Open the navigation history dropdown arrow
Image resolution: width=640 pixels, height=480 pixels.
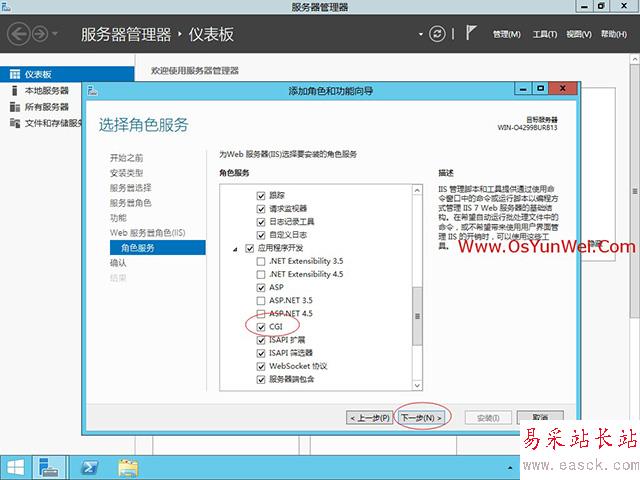tap(55, 34)
